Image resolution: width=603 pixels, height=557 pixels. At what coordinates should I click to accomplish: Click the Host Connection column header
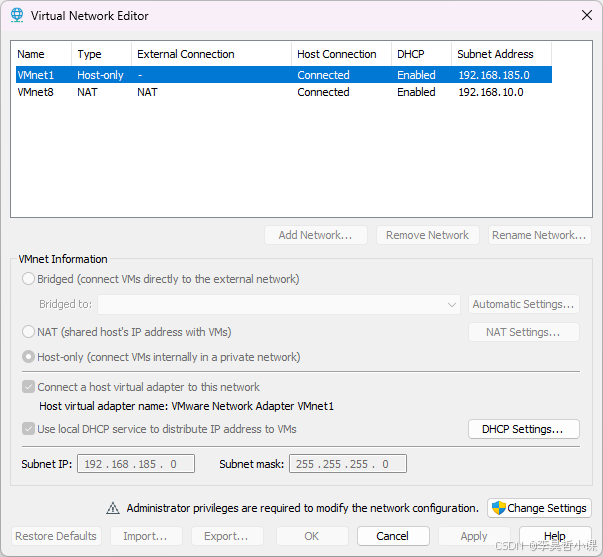coord(341,54)
